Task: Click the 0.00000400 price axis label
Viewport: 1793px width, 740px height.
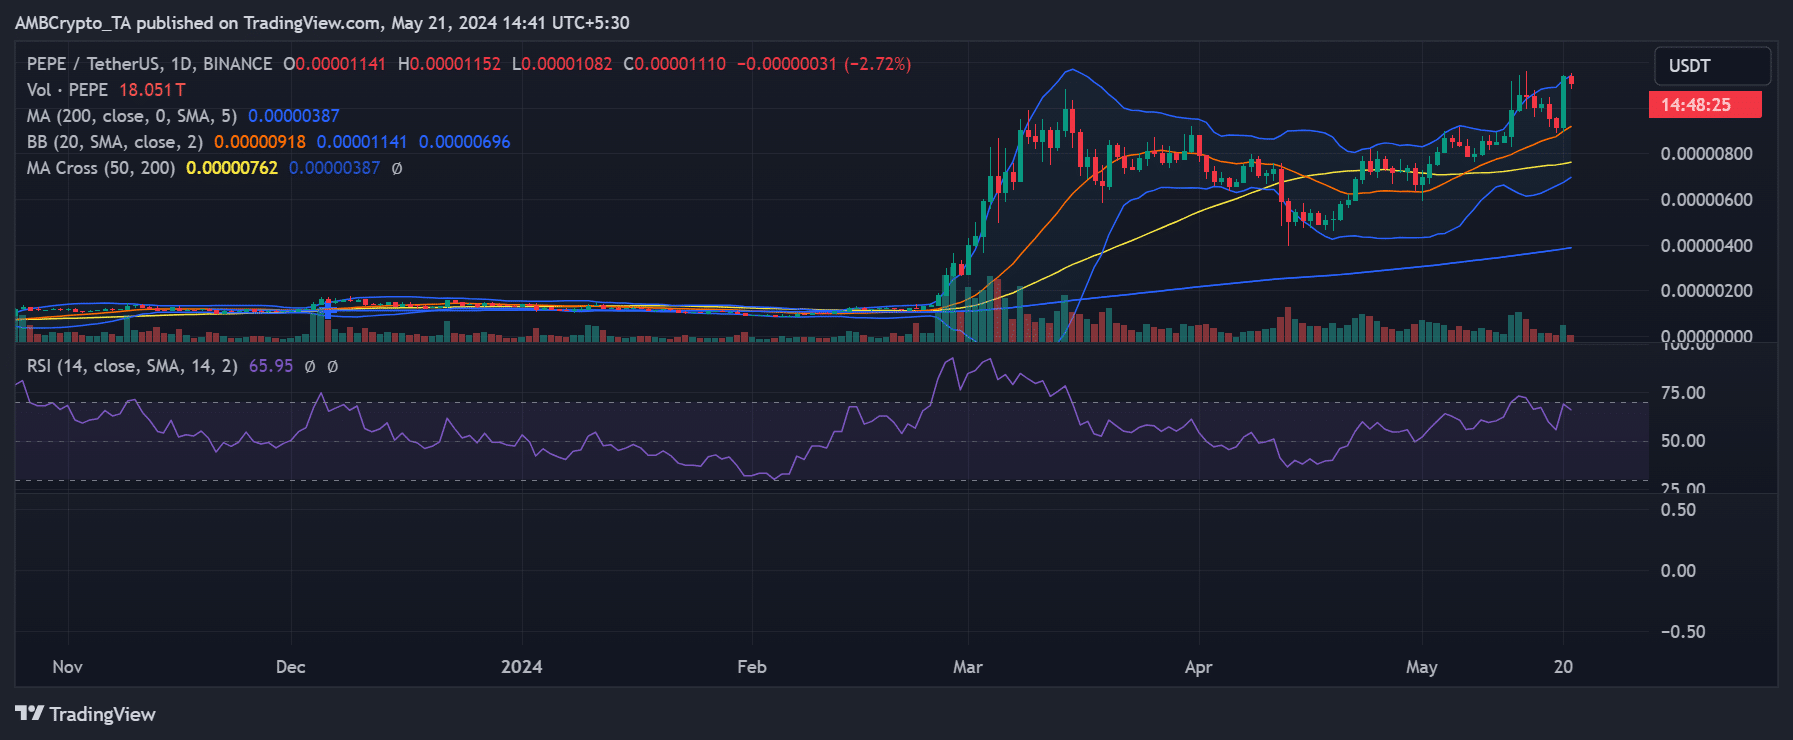Action: [1706, 246]
